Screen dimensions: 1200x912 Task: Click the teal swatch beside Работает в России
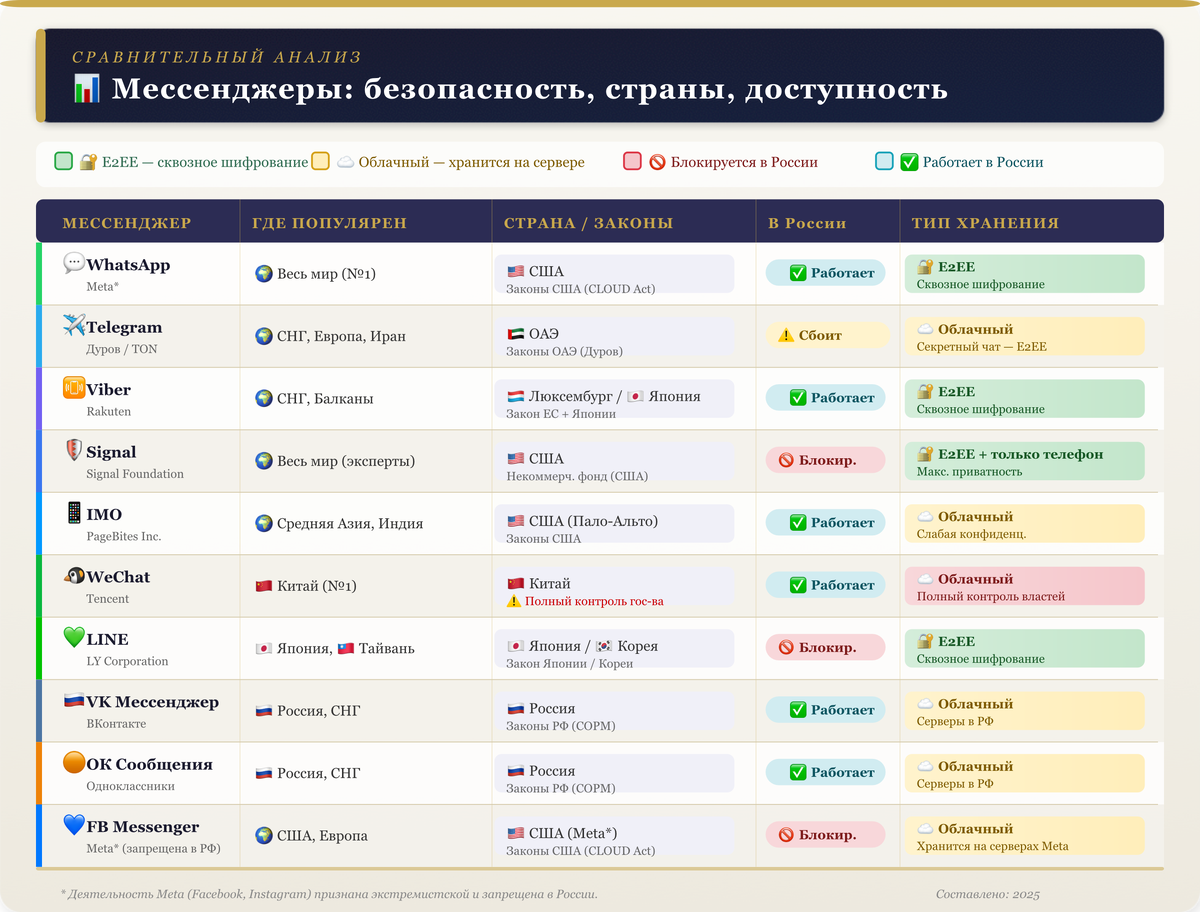884,162
